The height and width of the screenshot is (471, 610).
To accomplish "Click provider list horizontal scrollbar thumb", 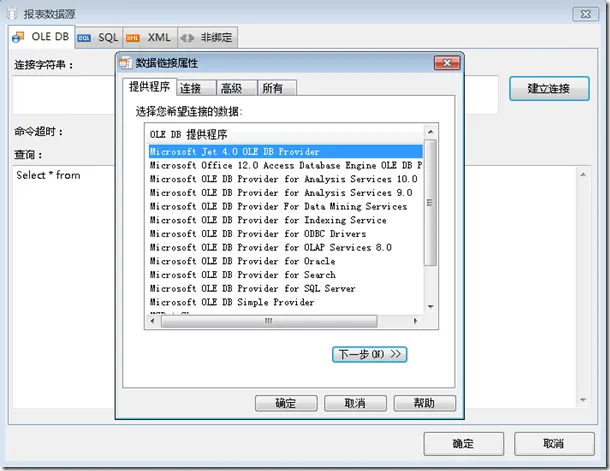I will [x=269, y=321].
